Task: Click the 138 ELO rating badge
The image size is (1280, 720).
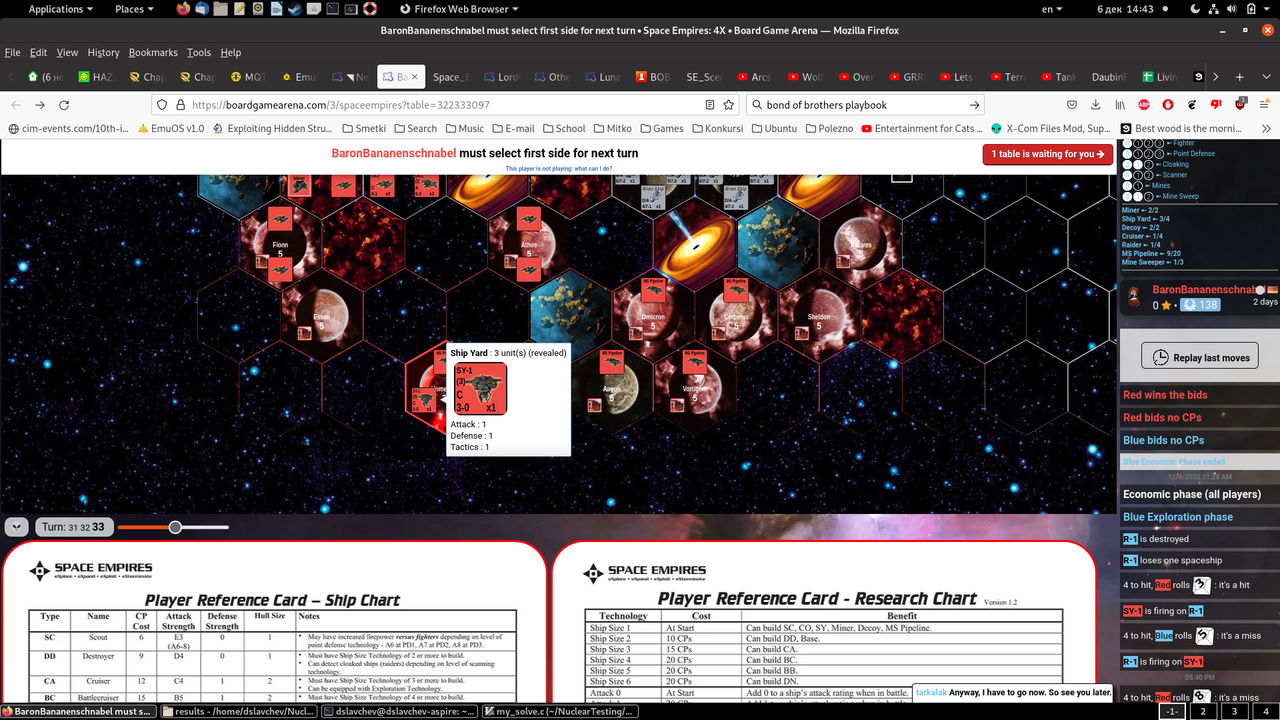Action: (1200, 305)
